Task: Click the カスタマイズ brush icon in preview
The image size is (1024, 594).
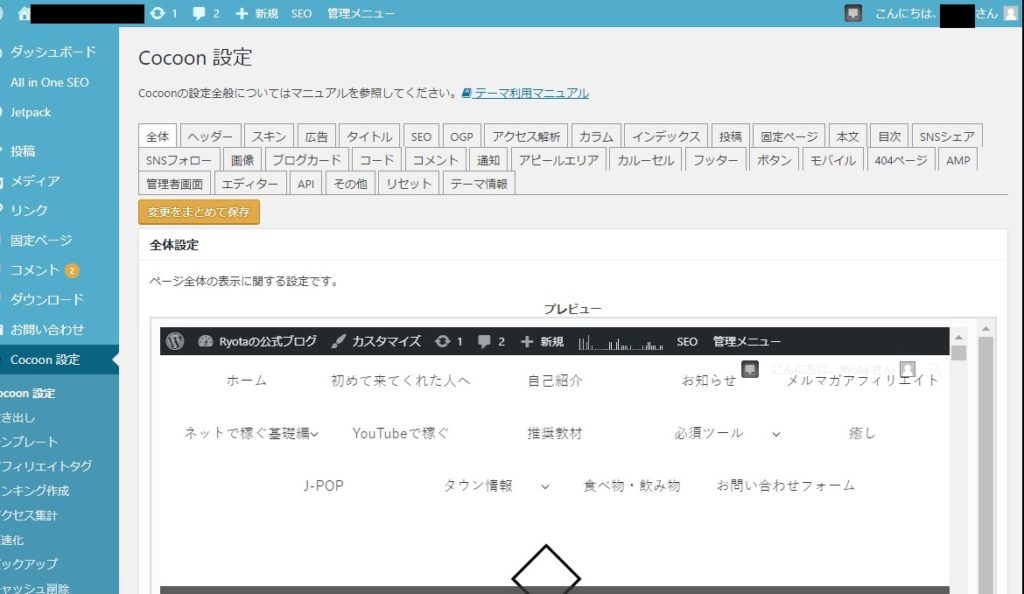Action: coord(338,341)
